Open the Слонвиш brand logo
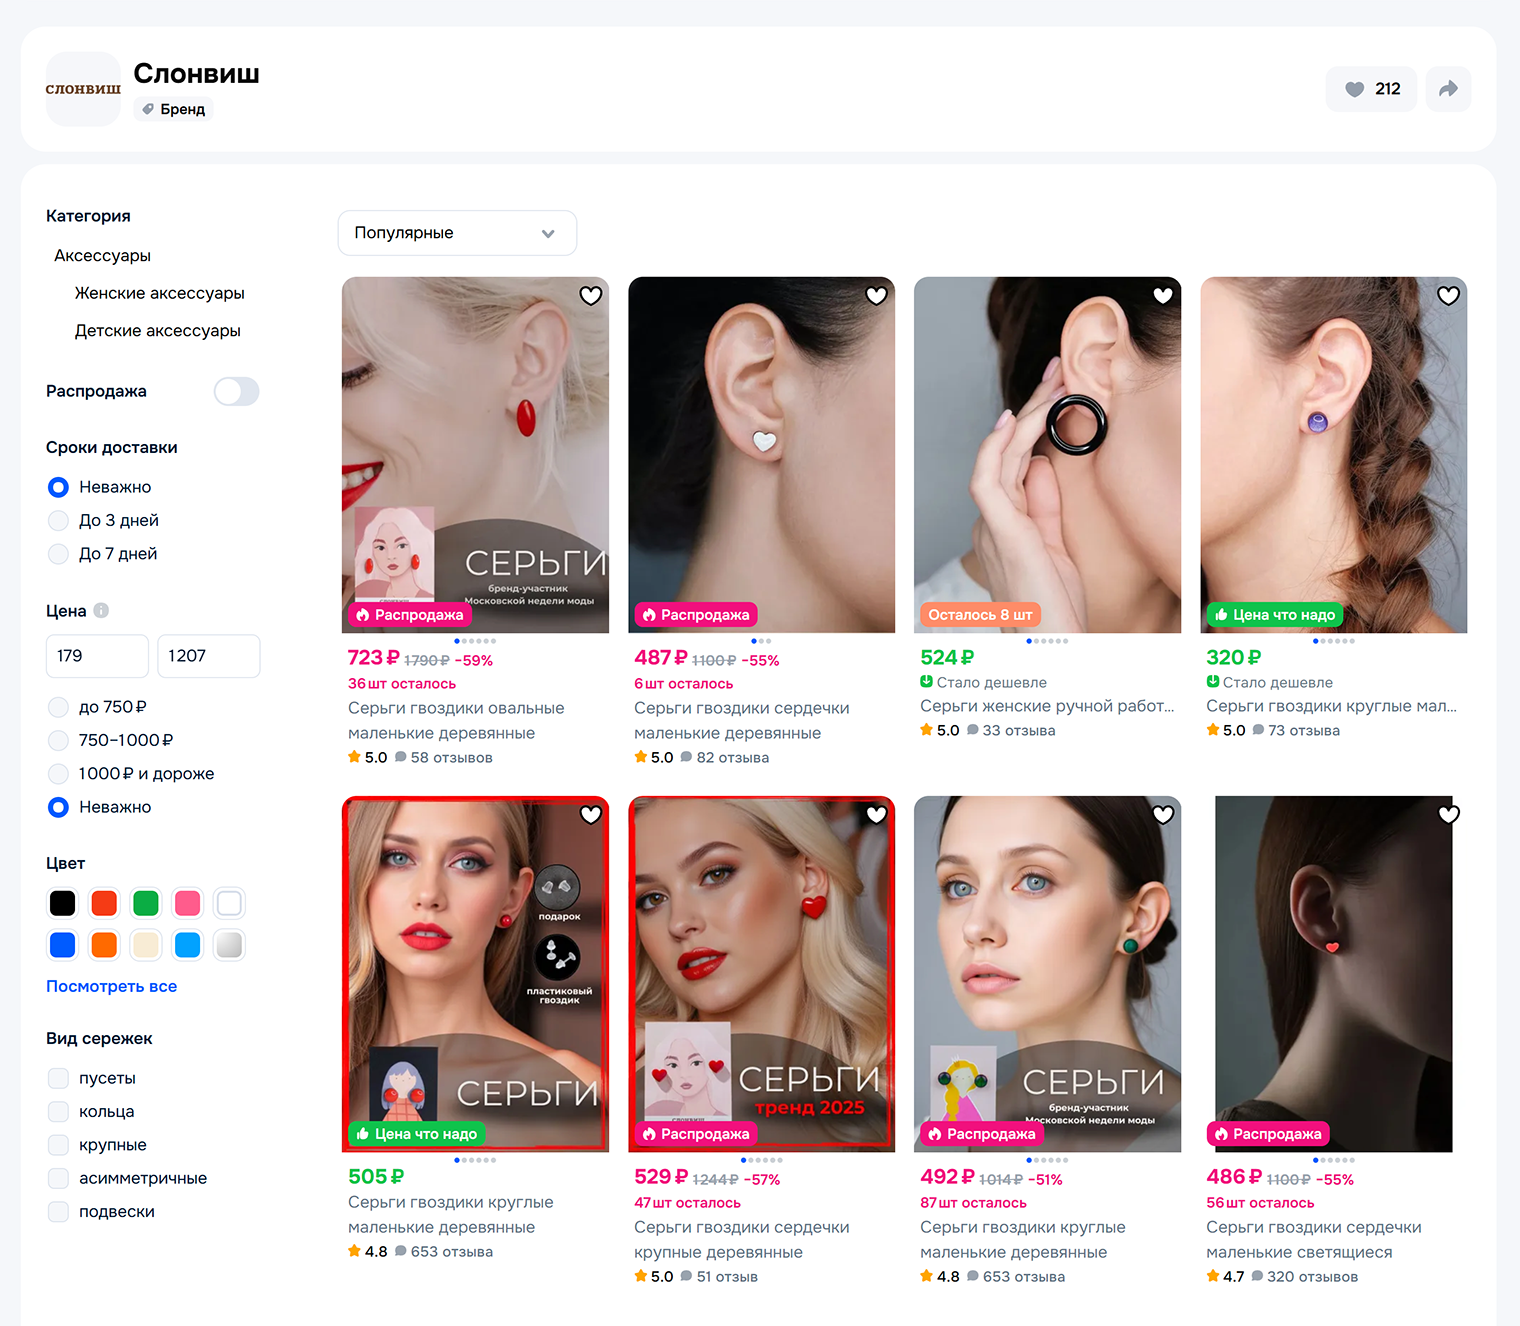1520x1326 pixels. coord(83,89)
